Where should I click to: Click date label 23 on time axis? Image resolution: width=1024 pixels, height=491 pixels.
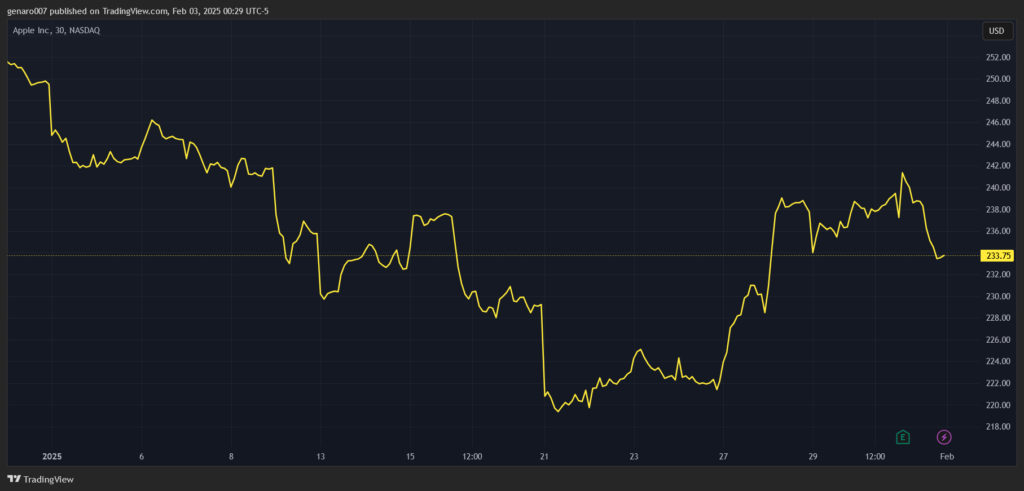point(634,456)
